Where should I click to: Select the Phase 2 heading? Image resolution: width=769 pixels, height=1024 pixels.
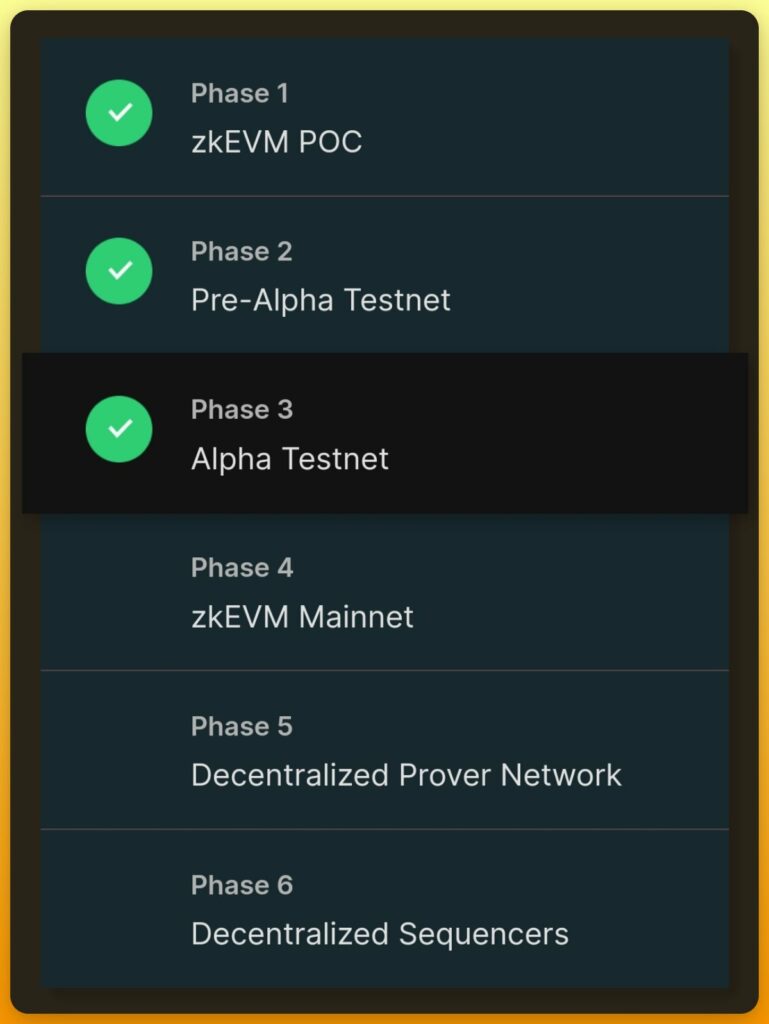tap(242, 251)
